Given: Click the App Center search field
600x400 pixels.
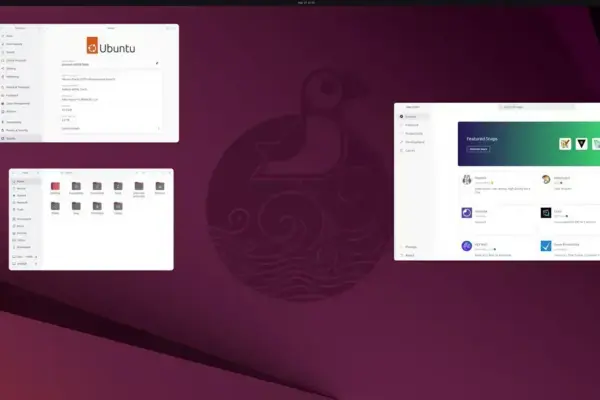Looking at the screenshot, I should click(x=536, y=107).
